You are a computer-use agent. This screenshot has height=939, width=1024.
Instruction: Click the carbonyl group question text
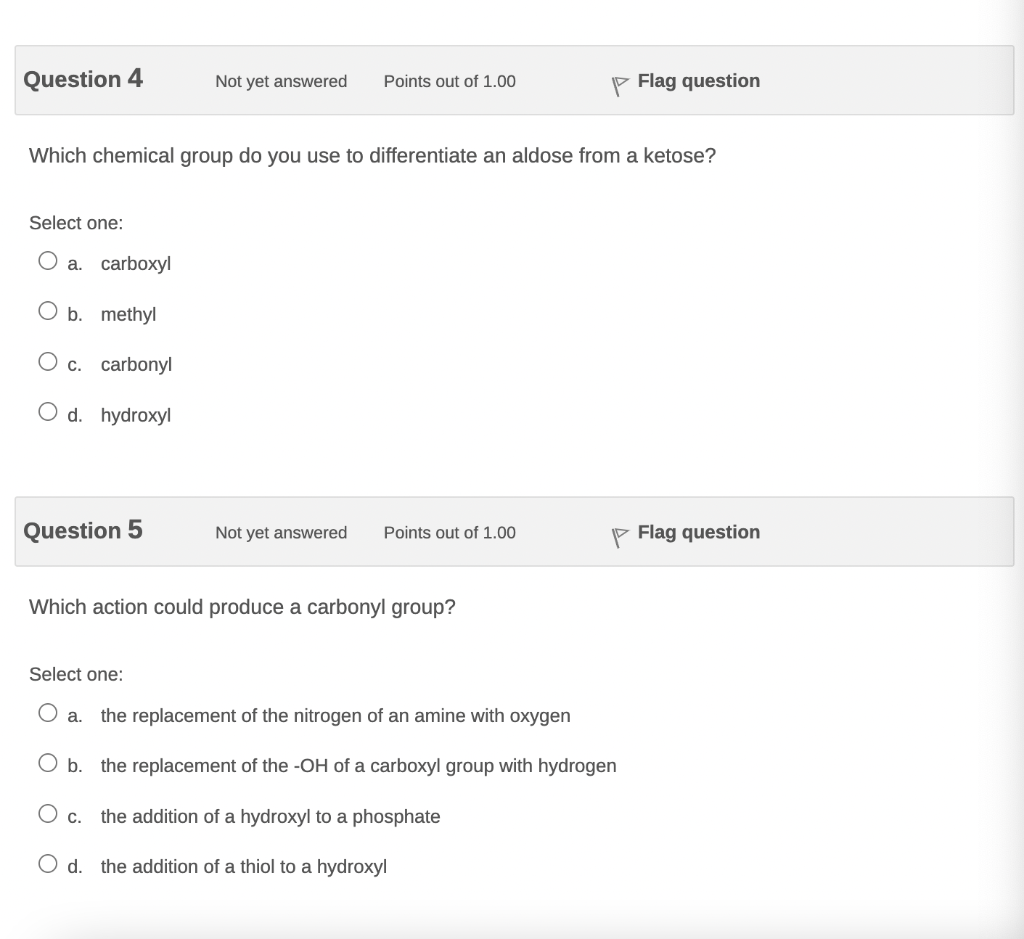click(242, 607)
